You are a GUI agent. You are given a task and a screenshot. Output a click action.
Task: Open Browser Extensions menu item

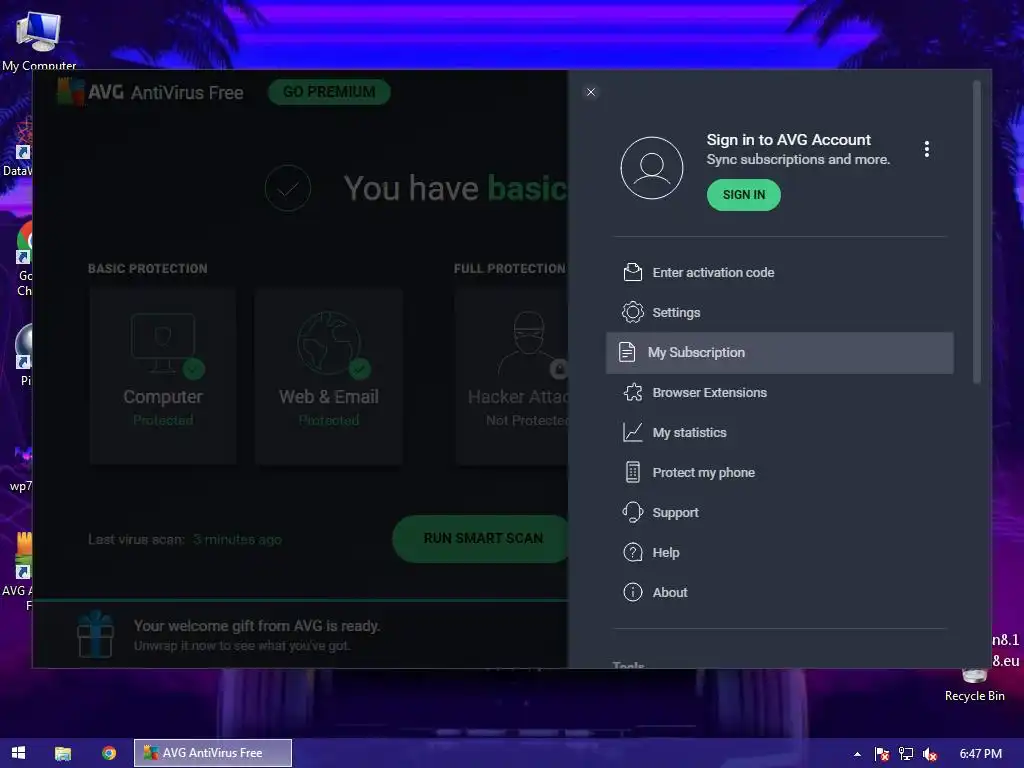pos(779,392)
